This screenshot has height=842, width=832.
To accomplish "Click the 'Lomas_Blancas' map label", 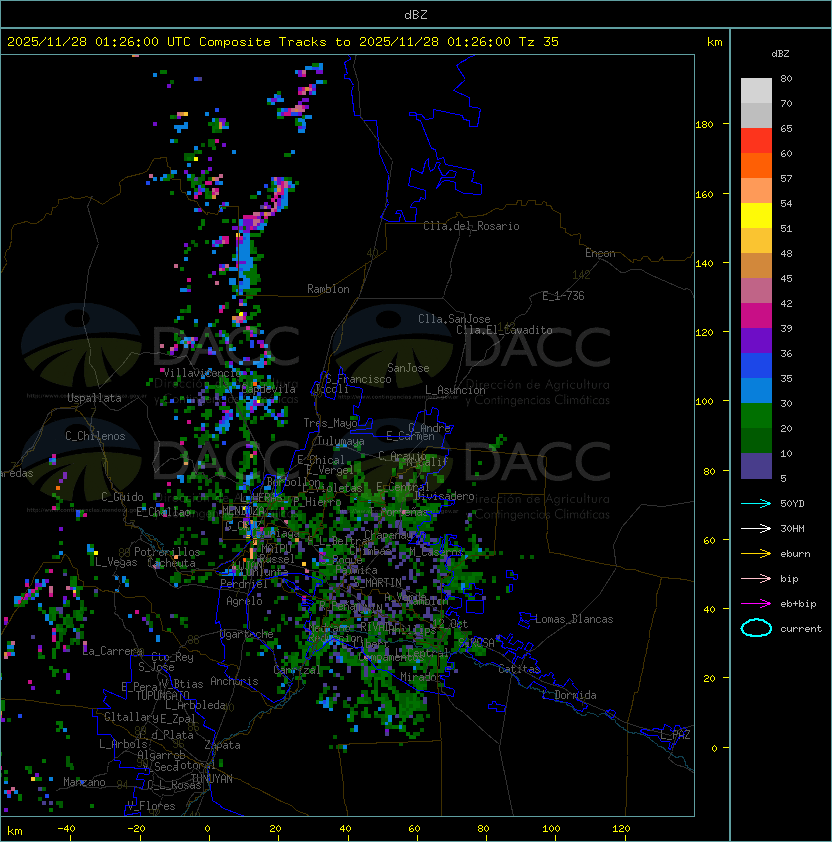I will (x=574, y=619).
